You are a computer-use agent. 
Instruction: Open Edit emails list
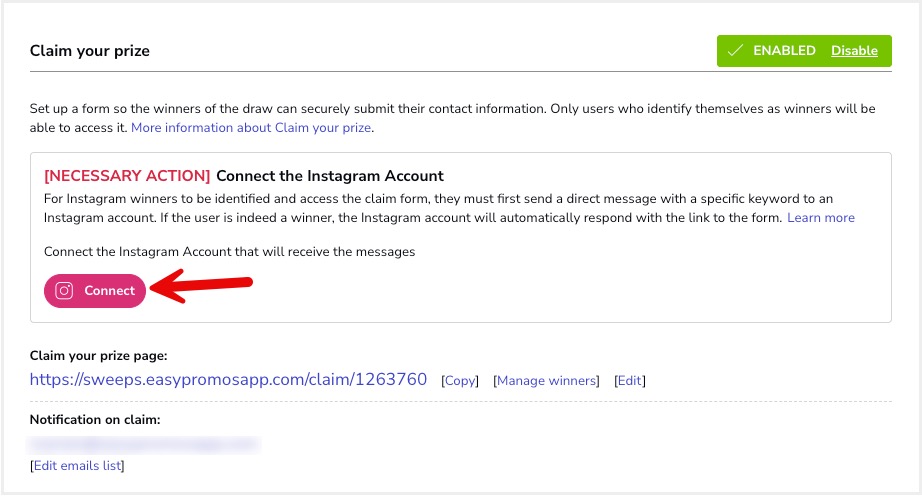78,466
